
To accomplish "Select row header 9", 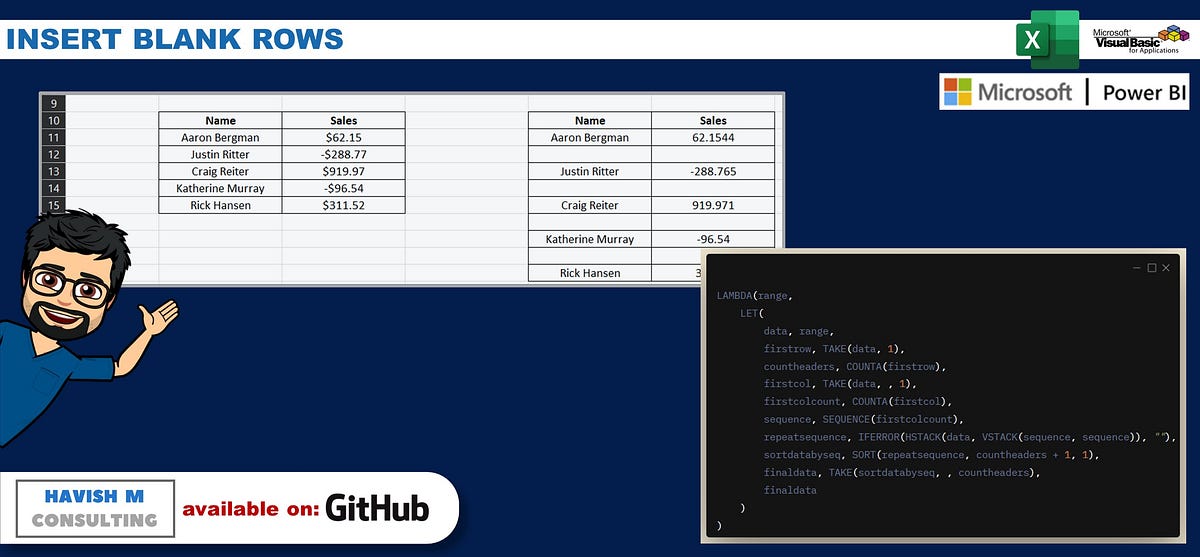I will pyautogui.click(x=53, y=103).
